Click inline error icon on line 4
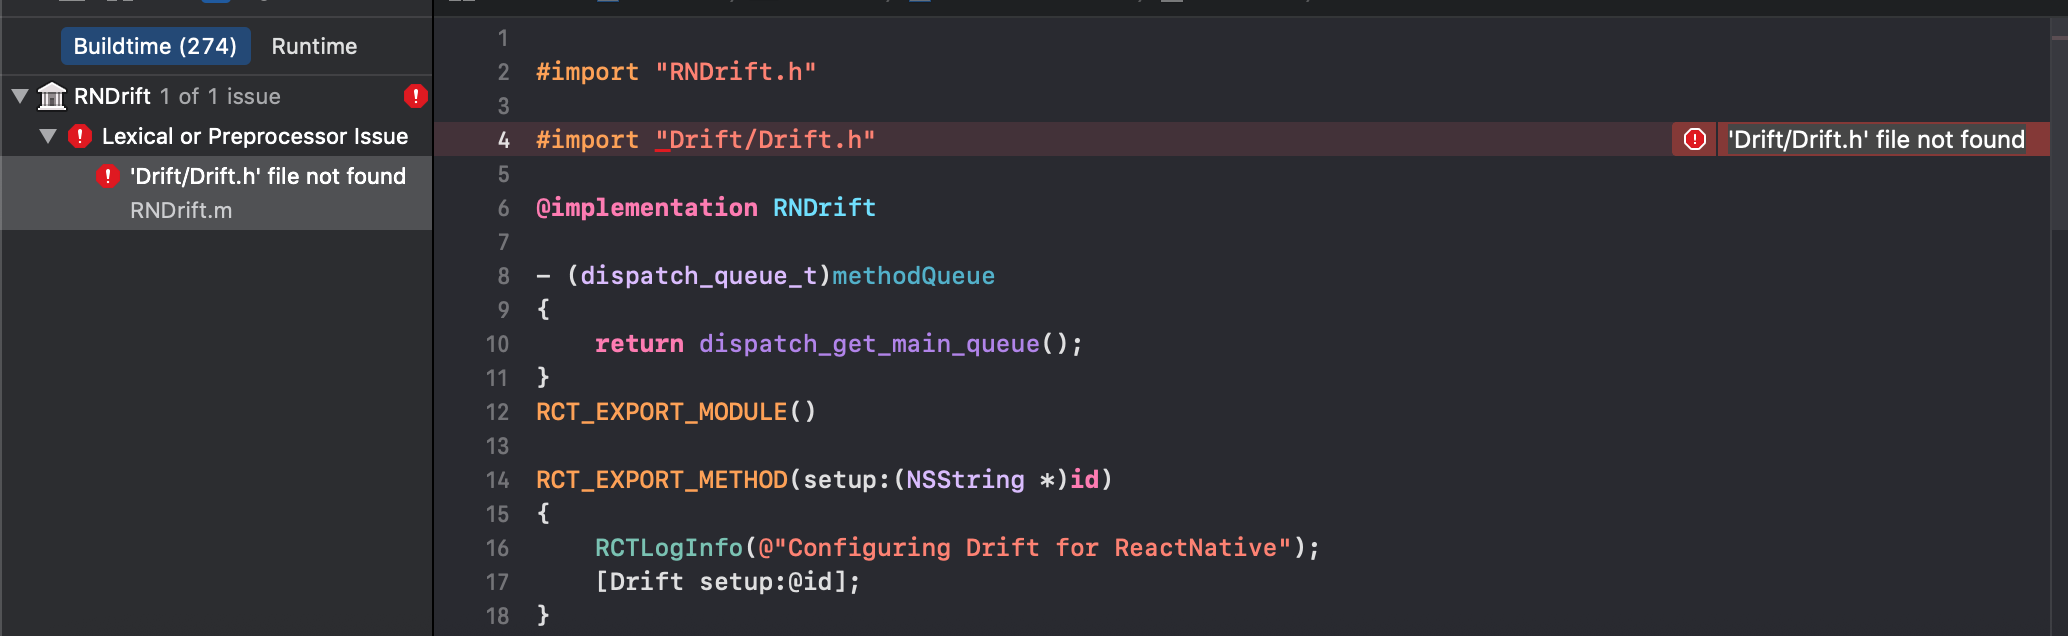The width and height of the screenshot is (2068, 636). (x=1695, y=139)
